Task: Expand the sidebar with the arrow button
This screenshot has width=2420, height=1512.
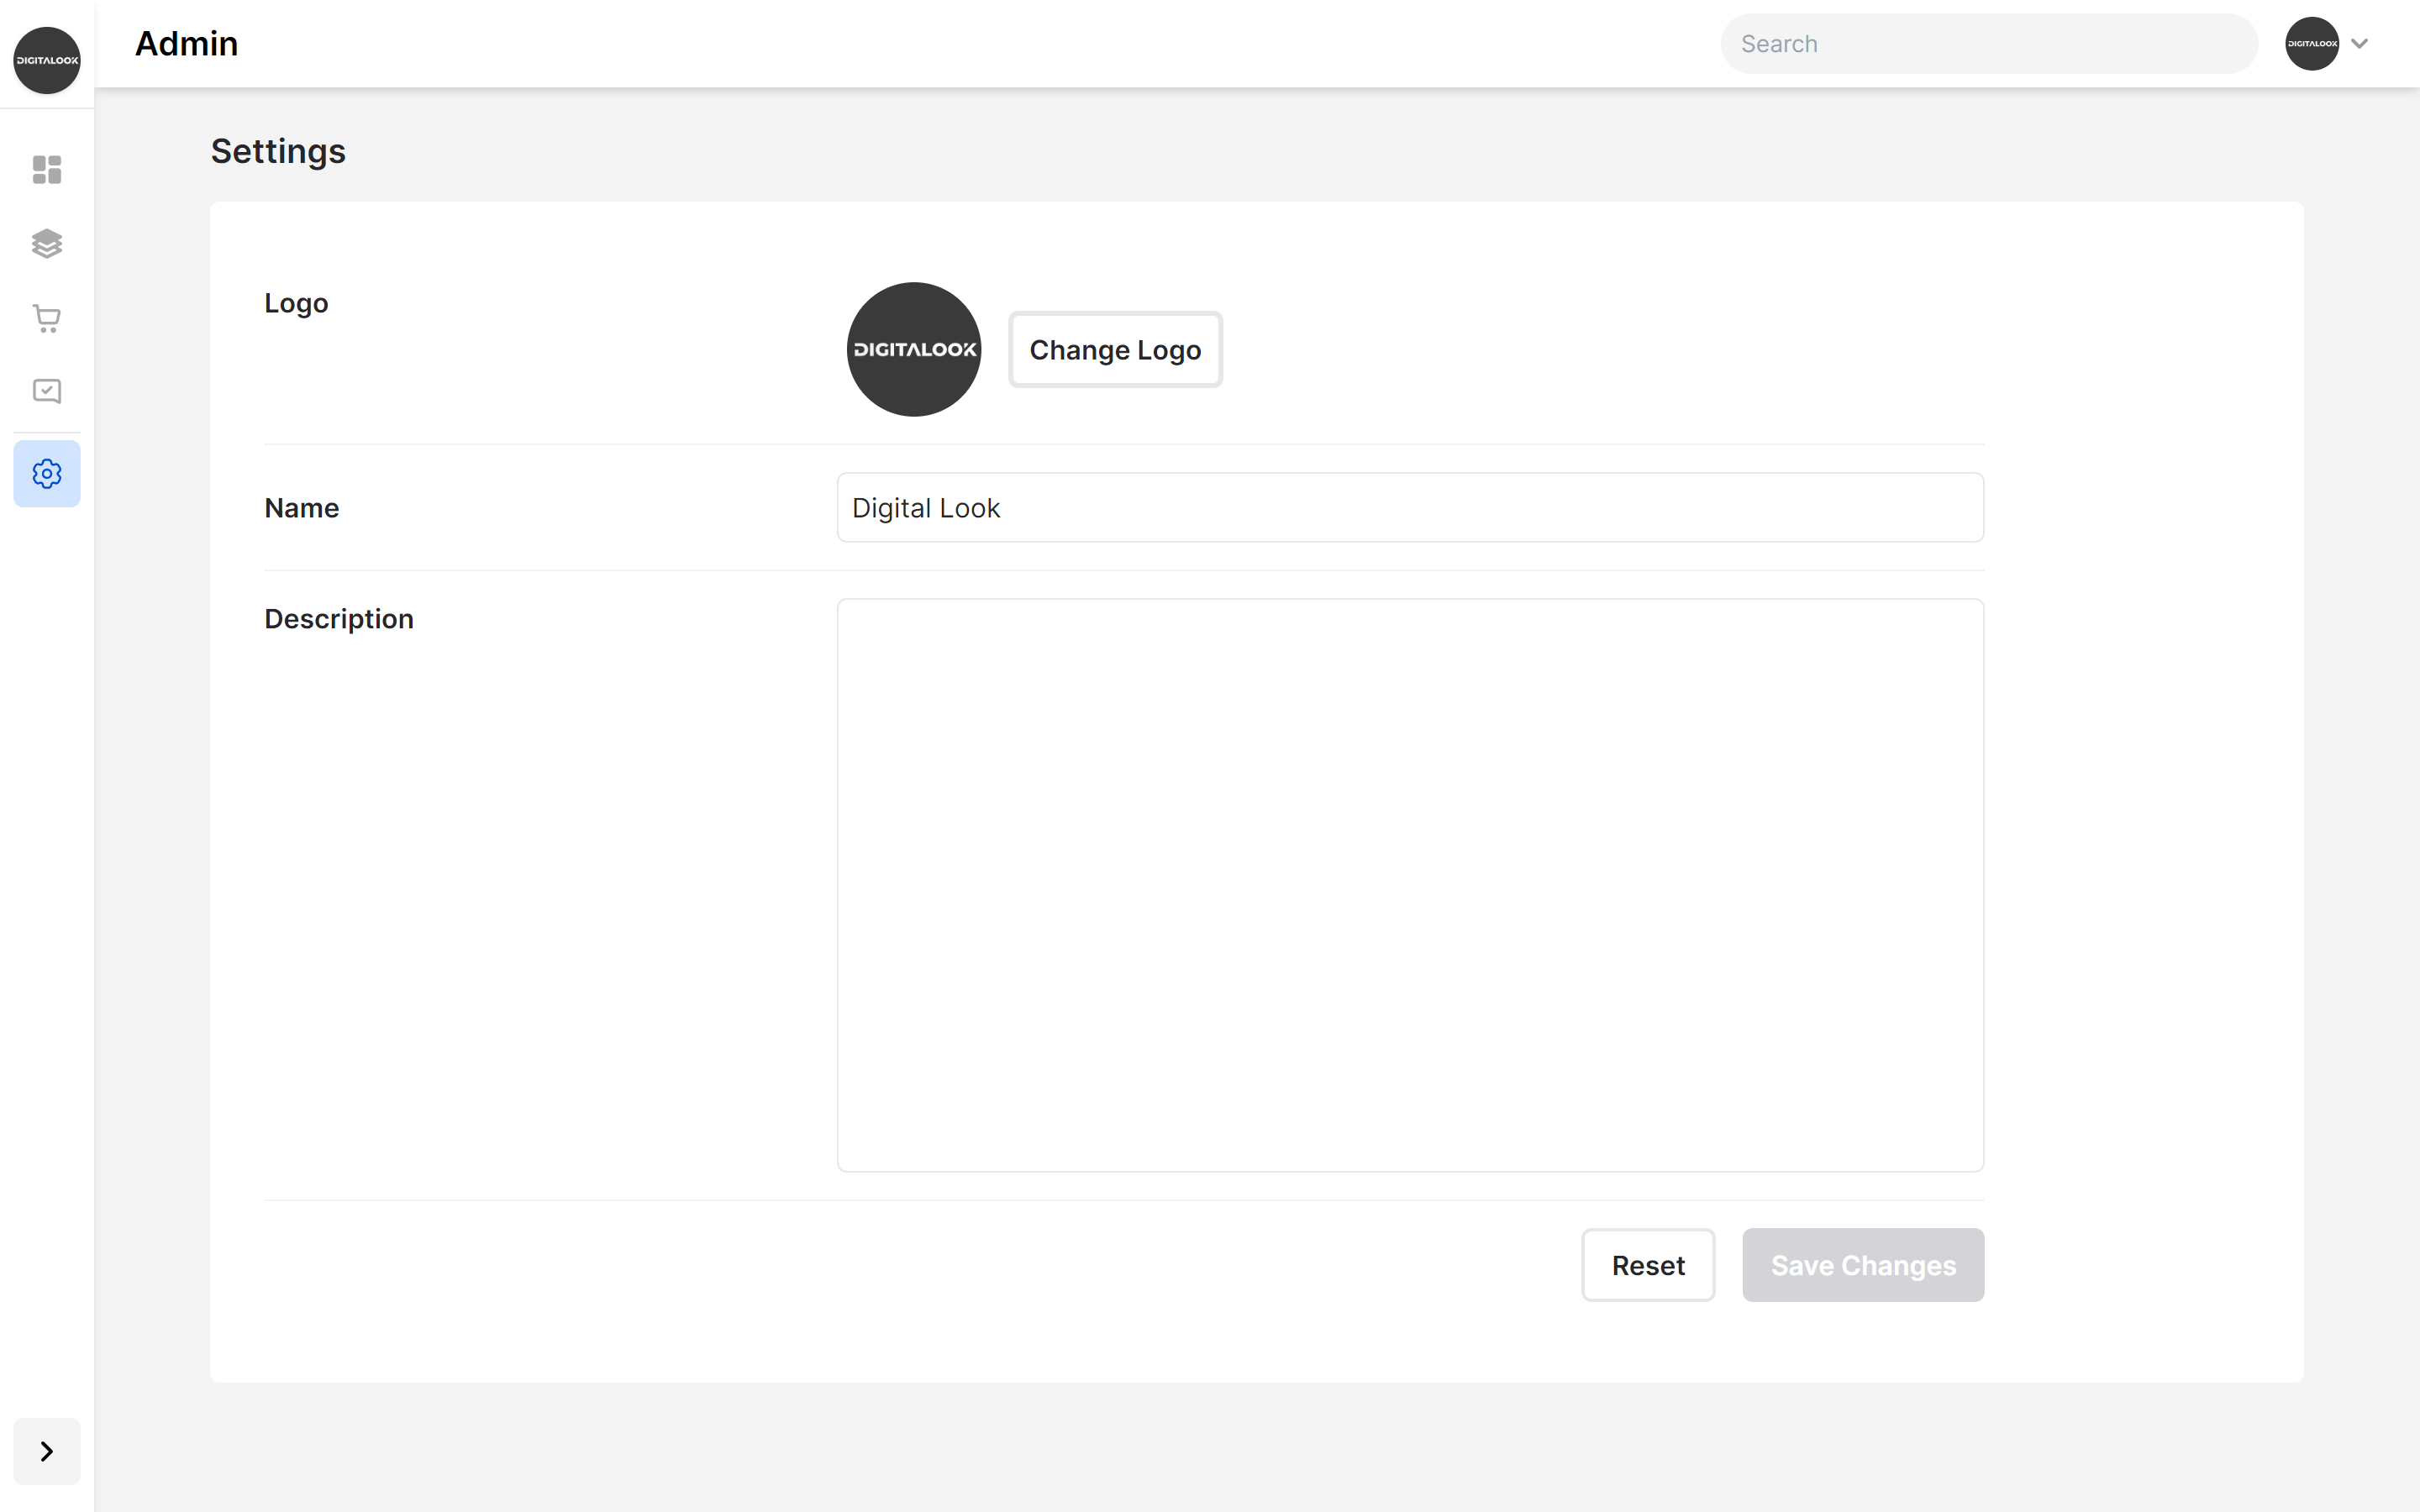Action: click(47, 1451)
